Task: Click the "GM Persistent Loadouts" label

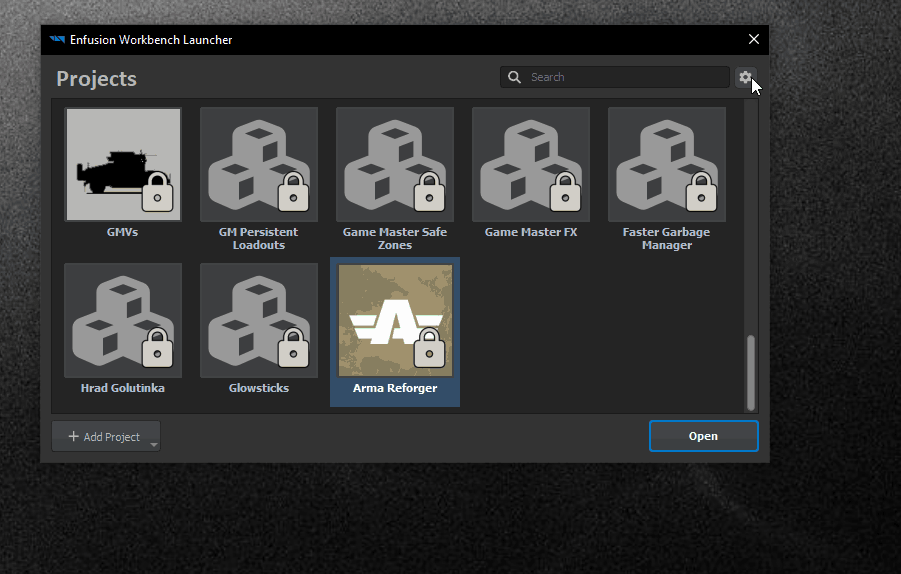Action: point(259,238)
